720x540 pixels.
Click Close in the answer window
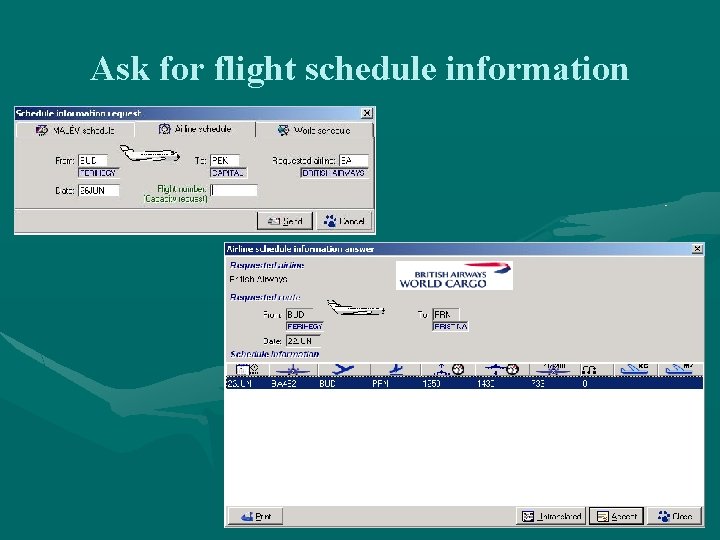click(x=675, y=516)
